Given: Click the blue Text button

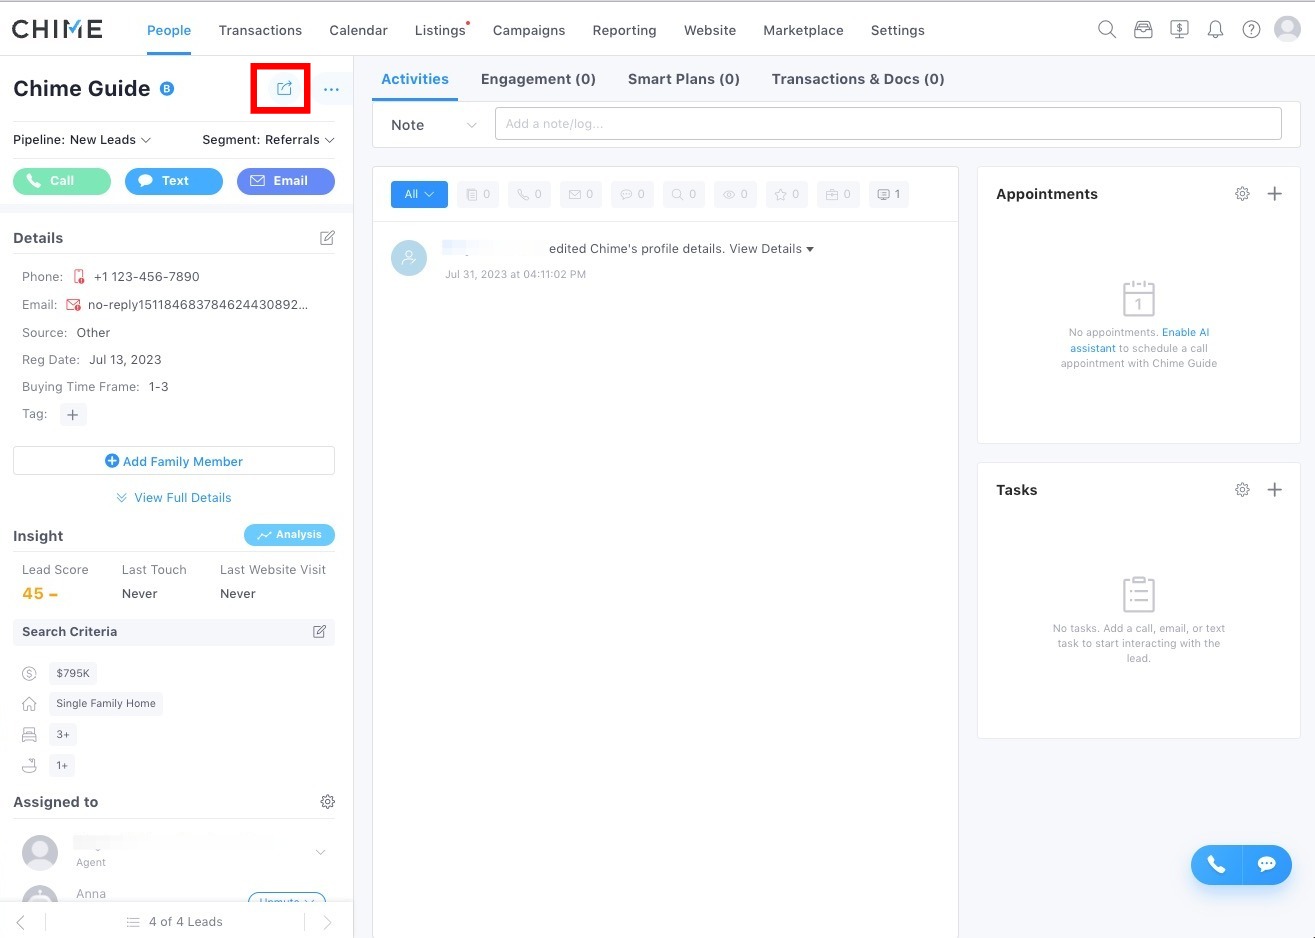Looking at the screenshot, I should coord(174,181).
